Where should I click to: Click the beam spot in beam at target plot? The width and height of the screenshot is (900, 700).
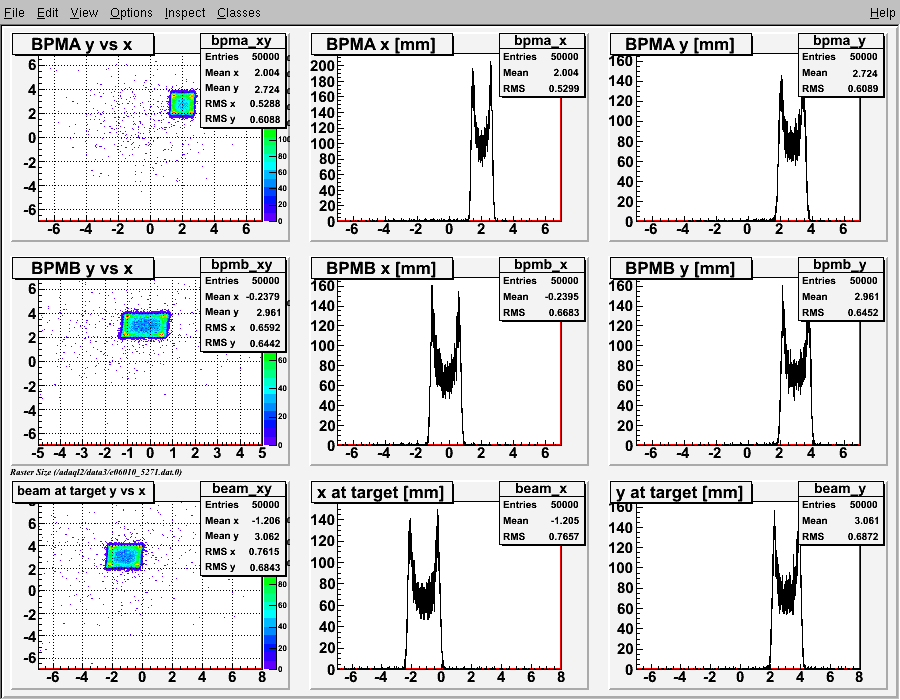(x=125, y=556)
